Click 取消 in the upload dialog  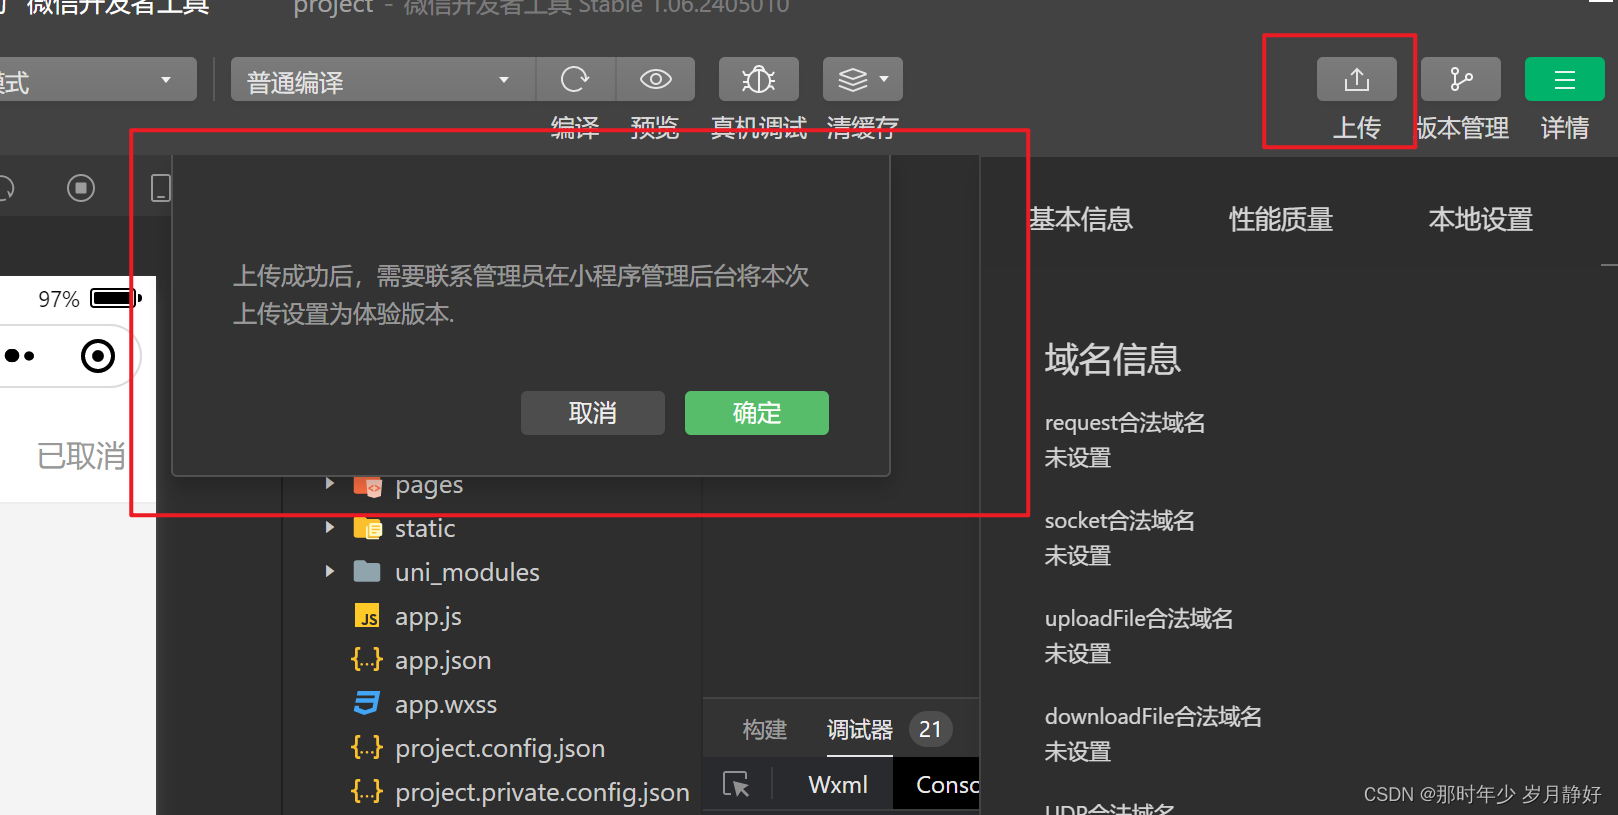(x=593, y=413)
